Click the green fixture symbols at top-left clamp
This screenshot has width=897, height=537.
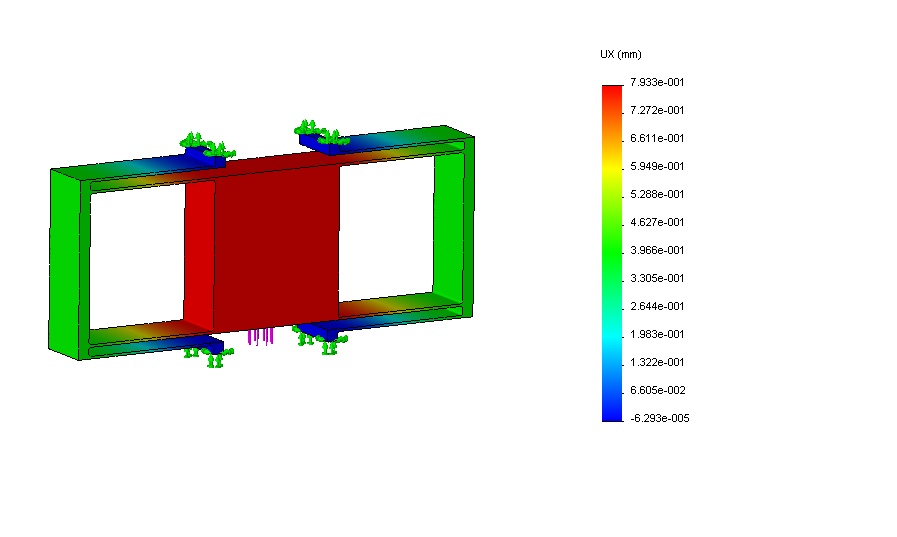[207, 144]
